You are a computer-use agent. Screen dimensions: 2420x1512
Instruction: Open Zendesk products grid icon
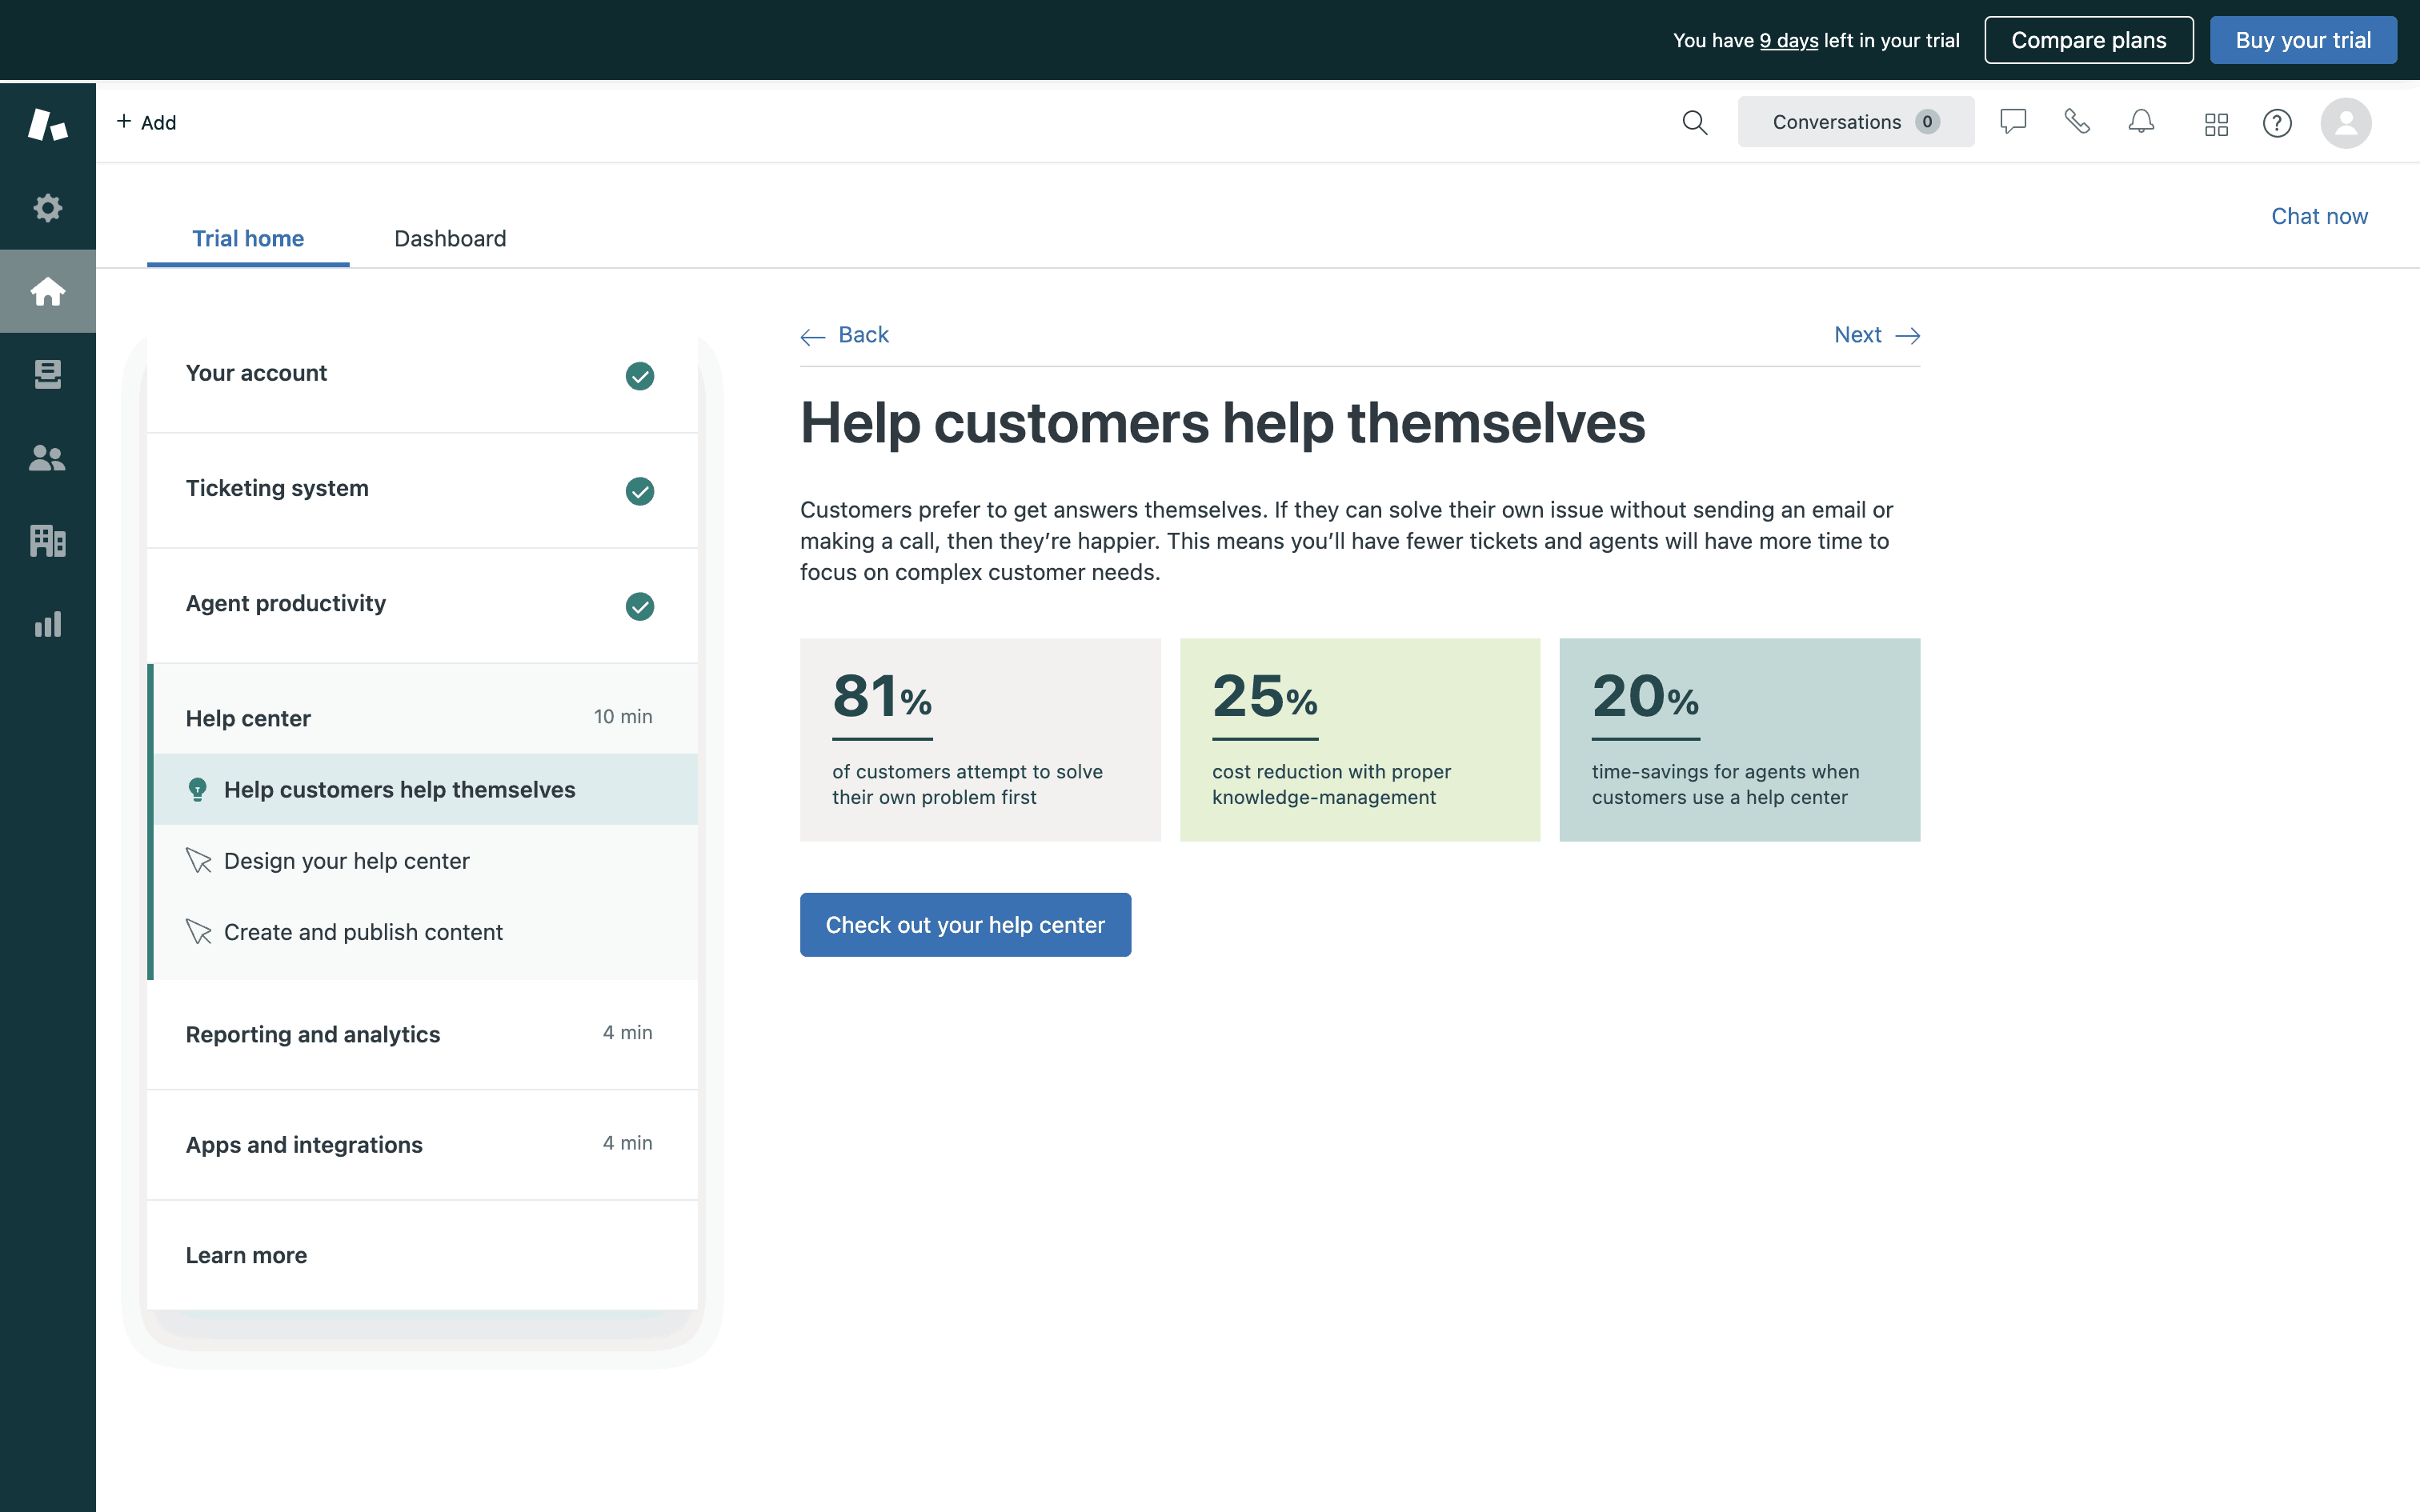coord(2216,123)
